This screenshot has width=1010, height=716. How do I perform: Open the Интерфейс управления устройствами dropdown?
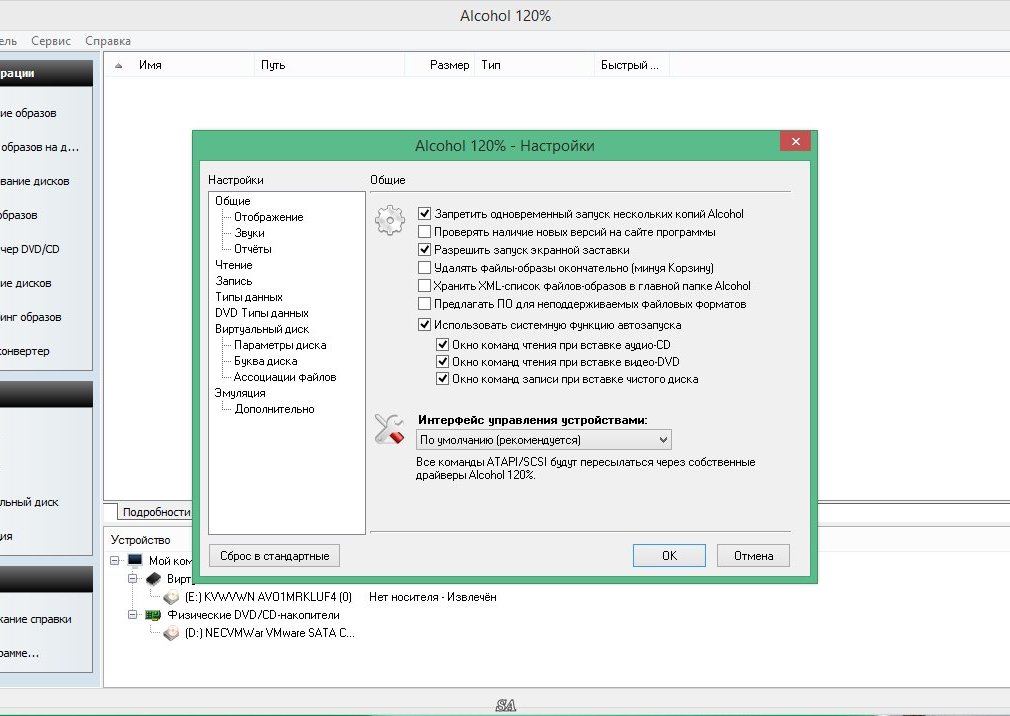tap(544, 440)
